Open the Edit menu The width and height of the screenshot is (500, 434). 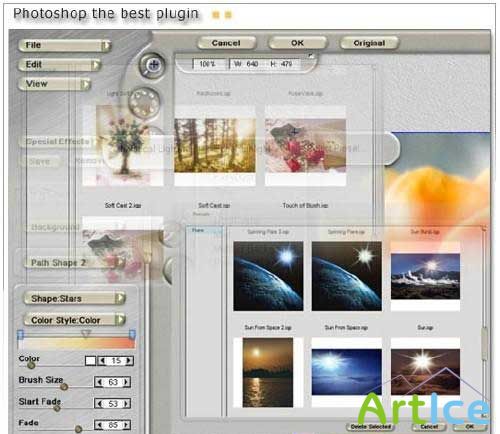pos(59,64)
